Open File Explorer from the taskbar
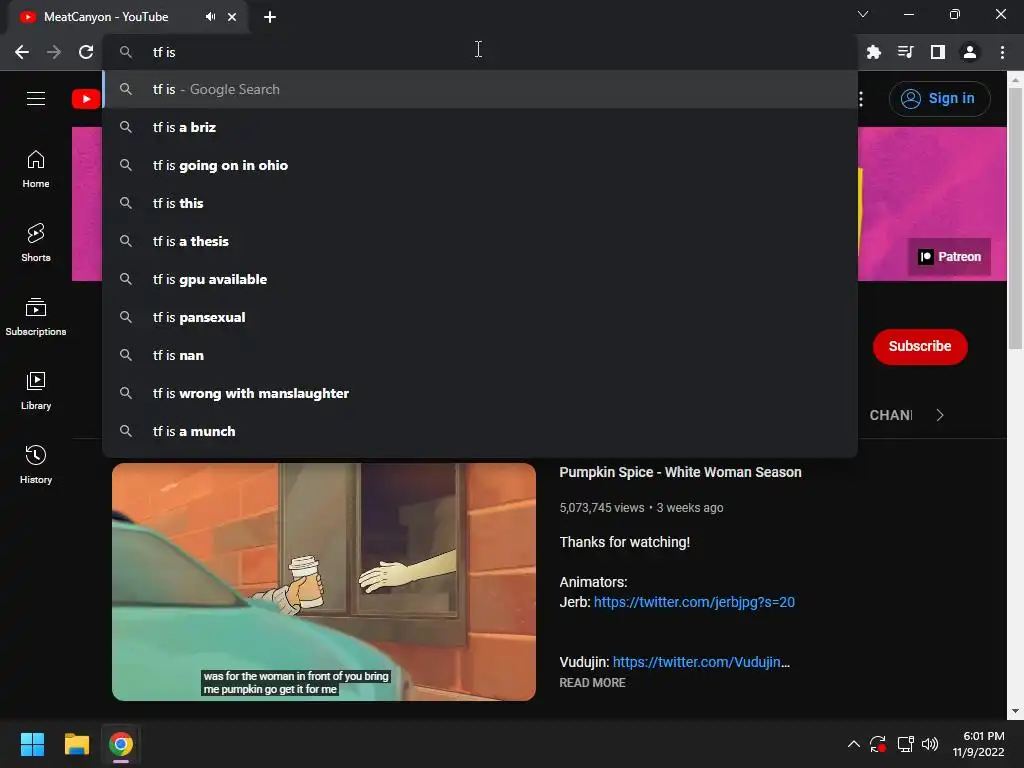 coord(76,744)
